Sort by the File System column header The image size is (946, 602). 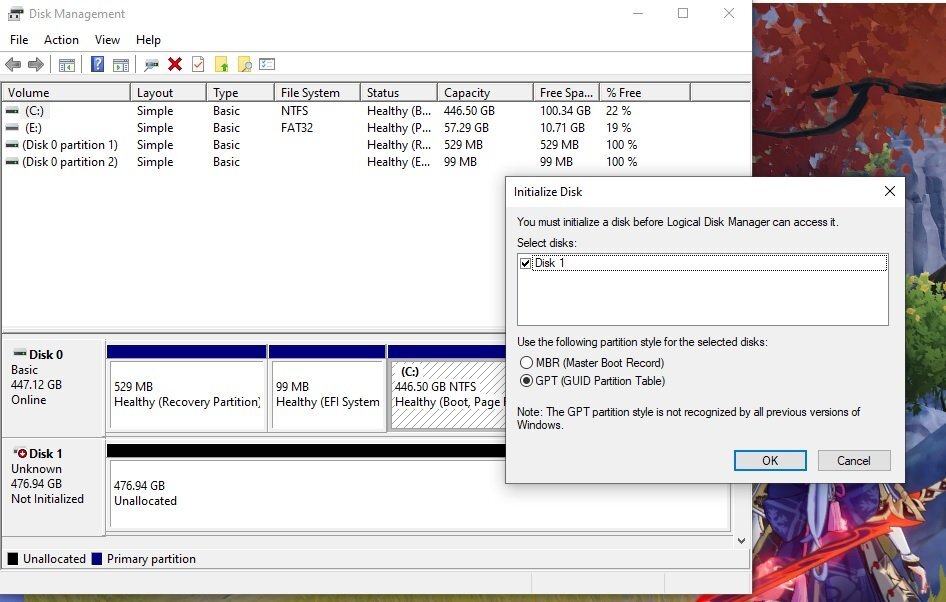pyautogui.click(x=317, y=92)
